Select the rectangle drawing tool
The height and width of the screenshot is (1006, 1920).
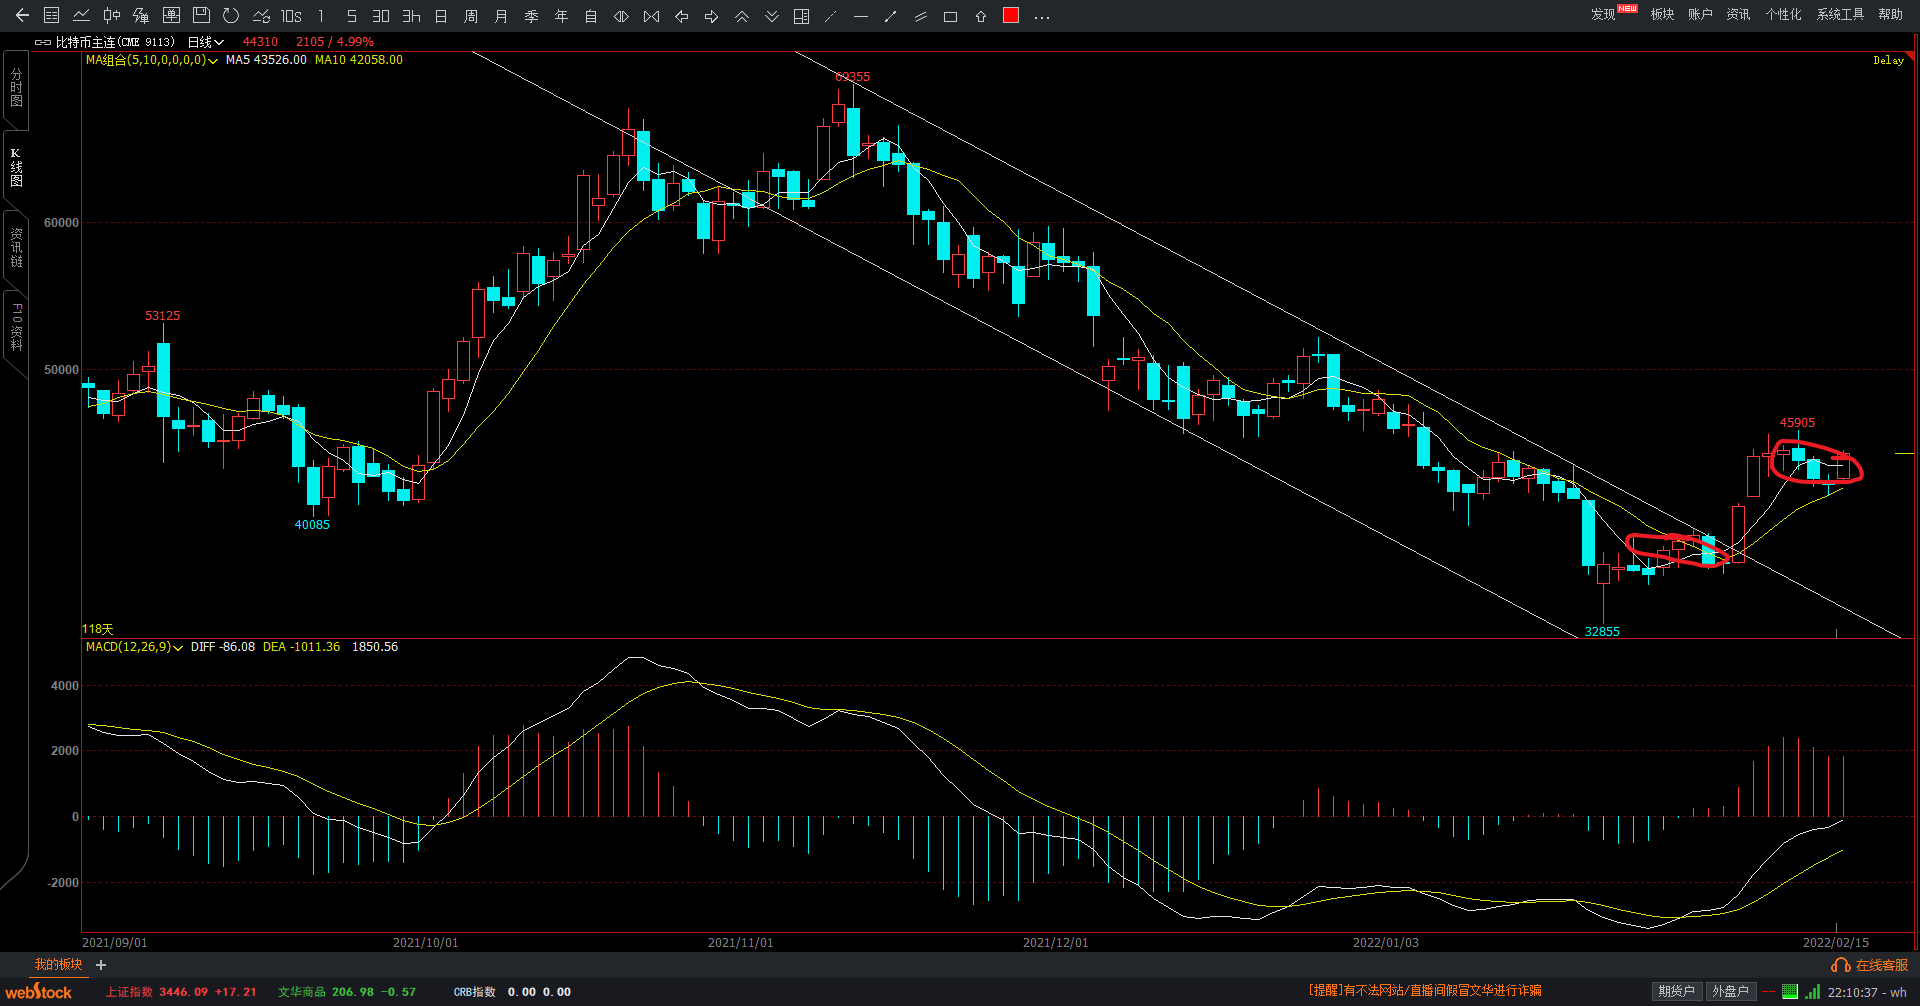tap(950, 16)
